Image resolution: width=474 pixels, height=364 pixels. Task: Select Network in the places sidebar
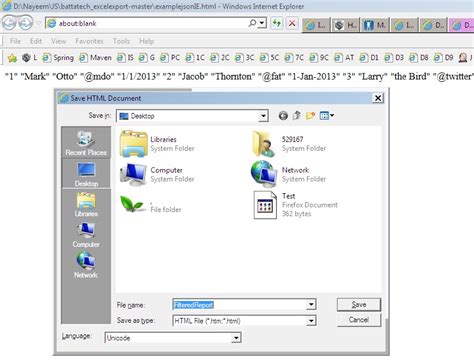click(86, 265)
